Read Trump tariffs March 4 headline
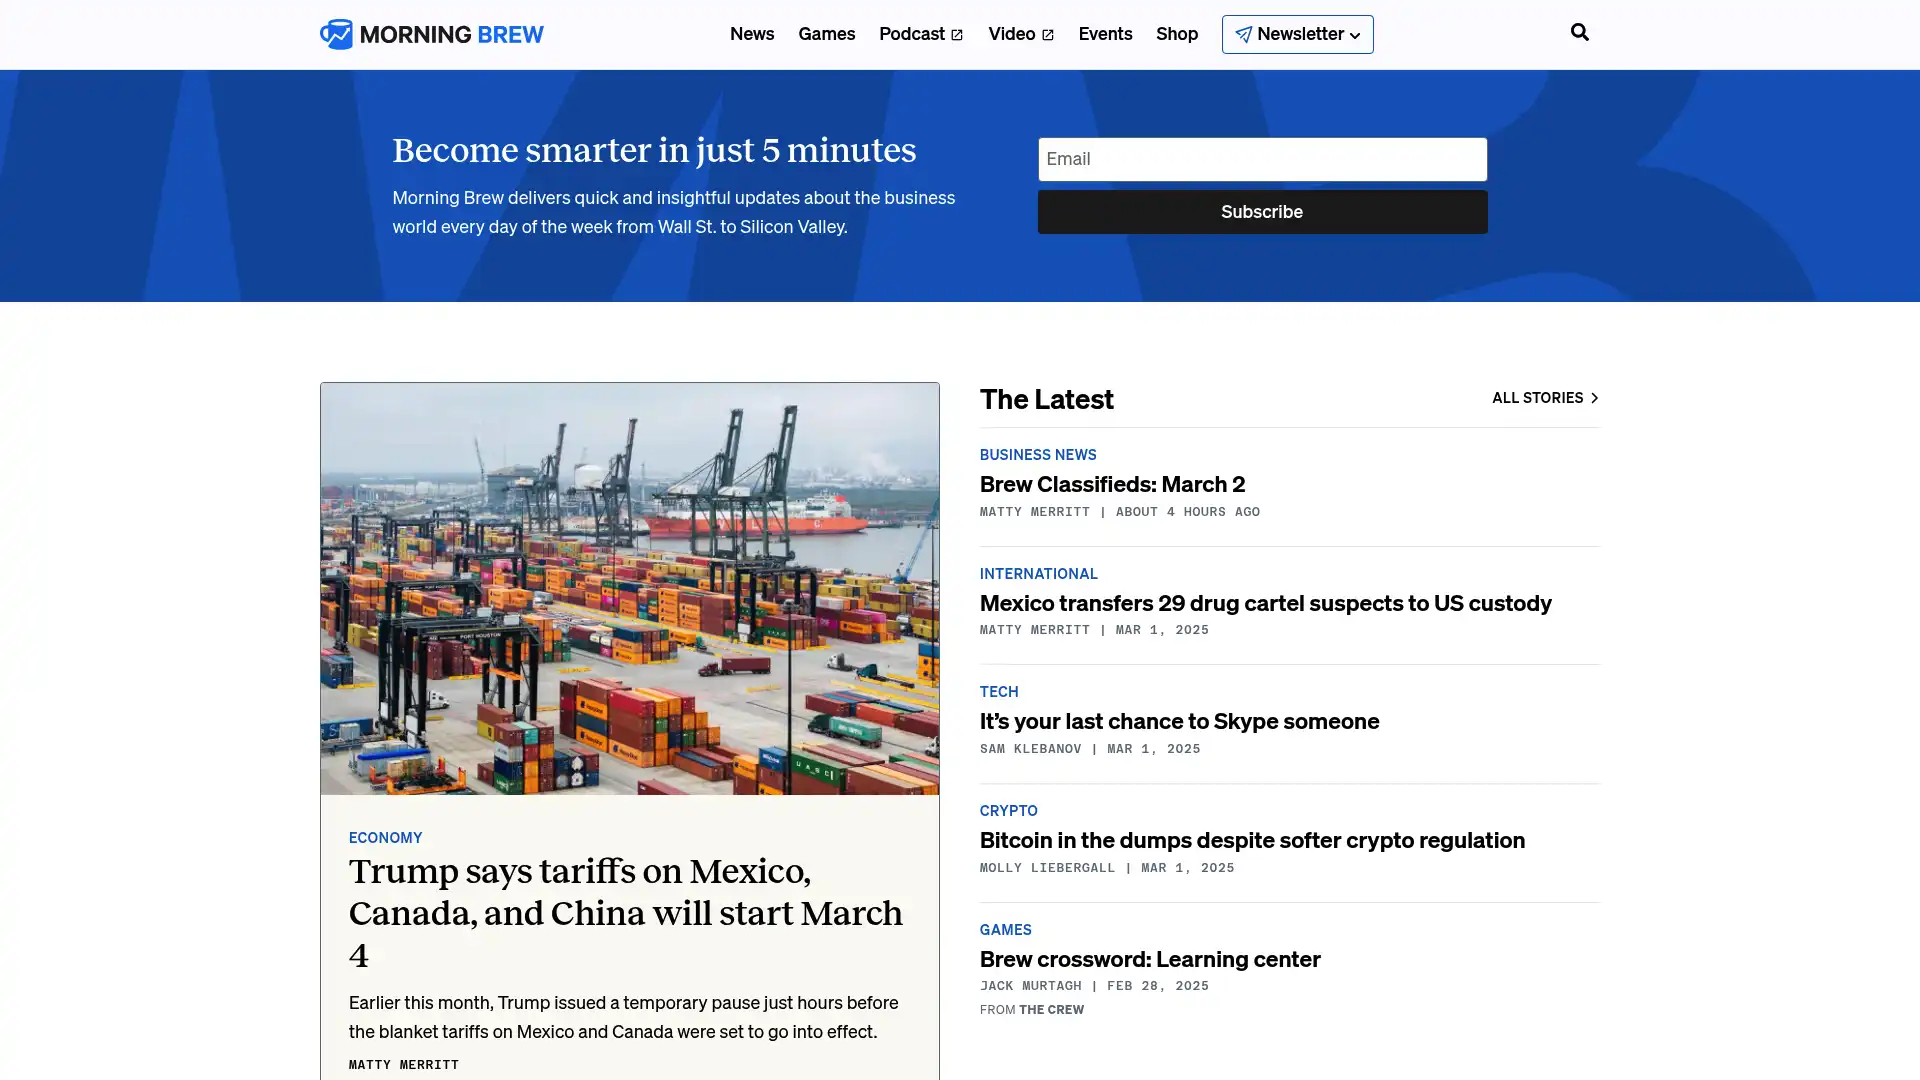 tap(625, 912)
